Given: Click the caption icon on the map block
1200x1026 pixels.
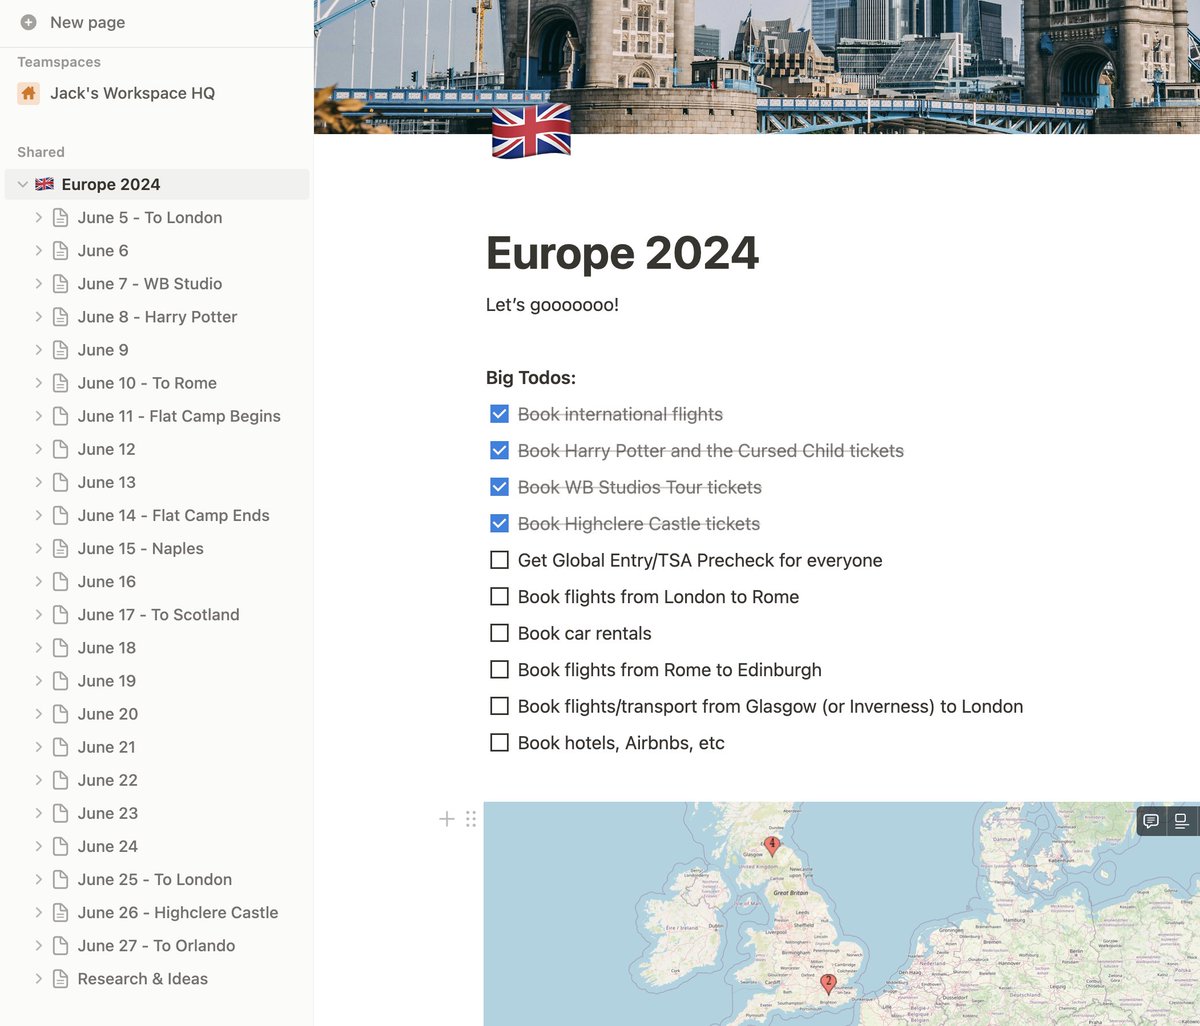Looking at the screenshot, I should (x=1181, y=821).
